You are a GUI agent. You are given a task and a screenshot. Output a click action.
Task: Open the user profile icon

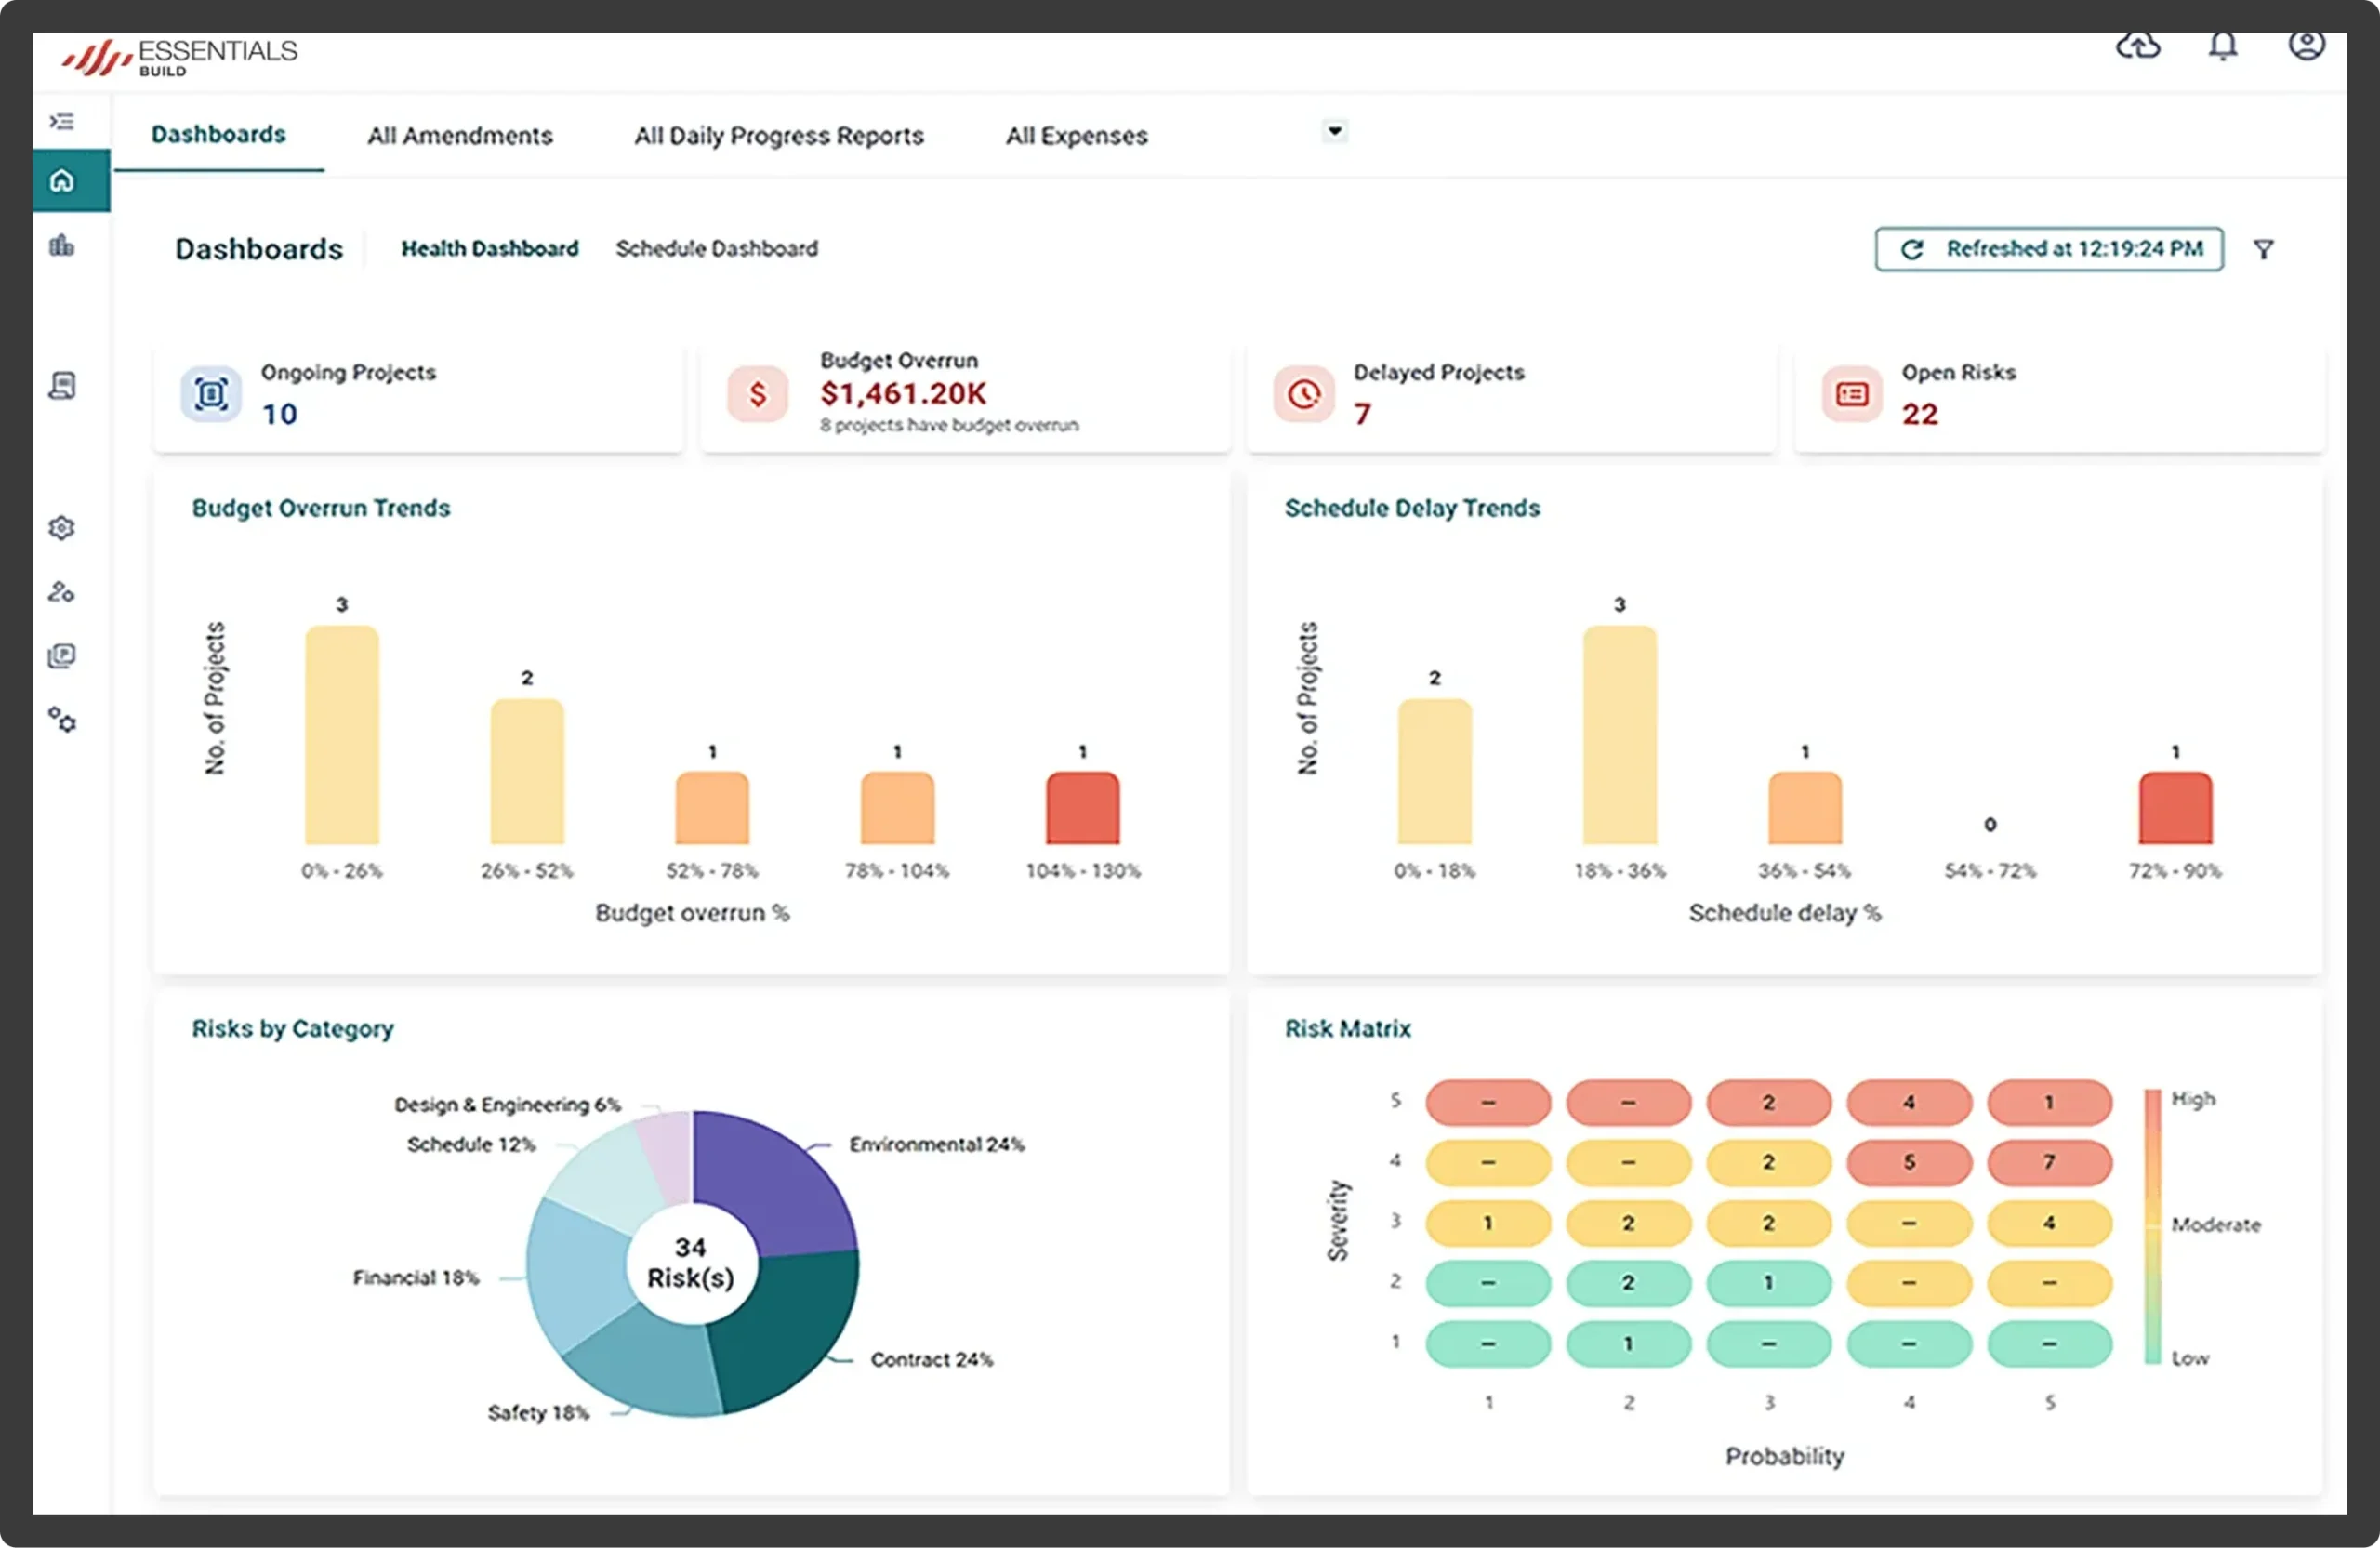coord(2306,44)
